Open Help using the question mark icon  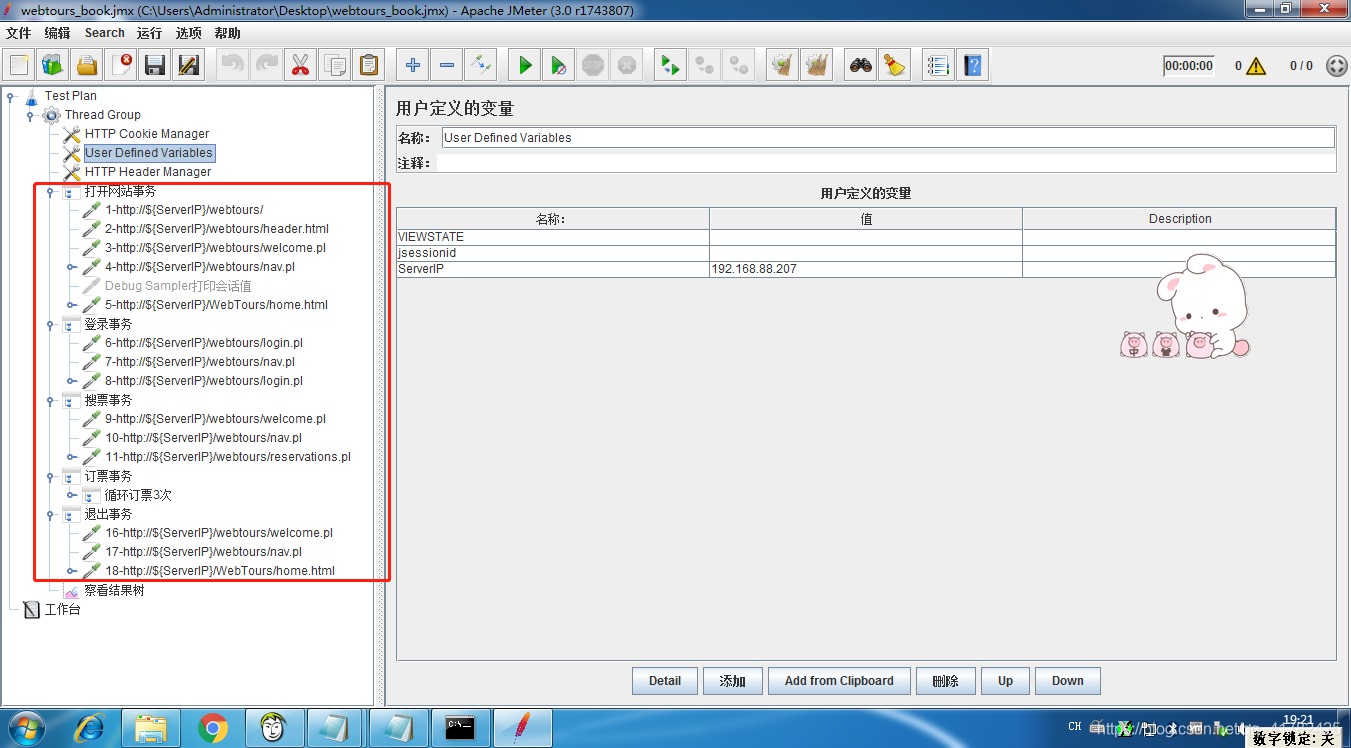tap(972, 66)
